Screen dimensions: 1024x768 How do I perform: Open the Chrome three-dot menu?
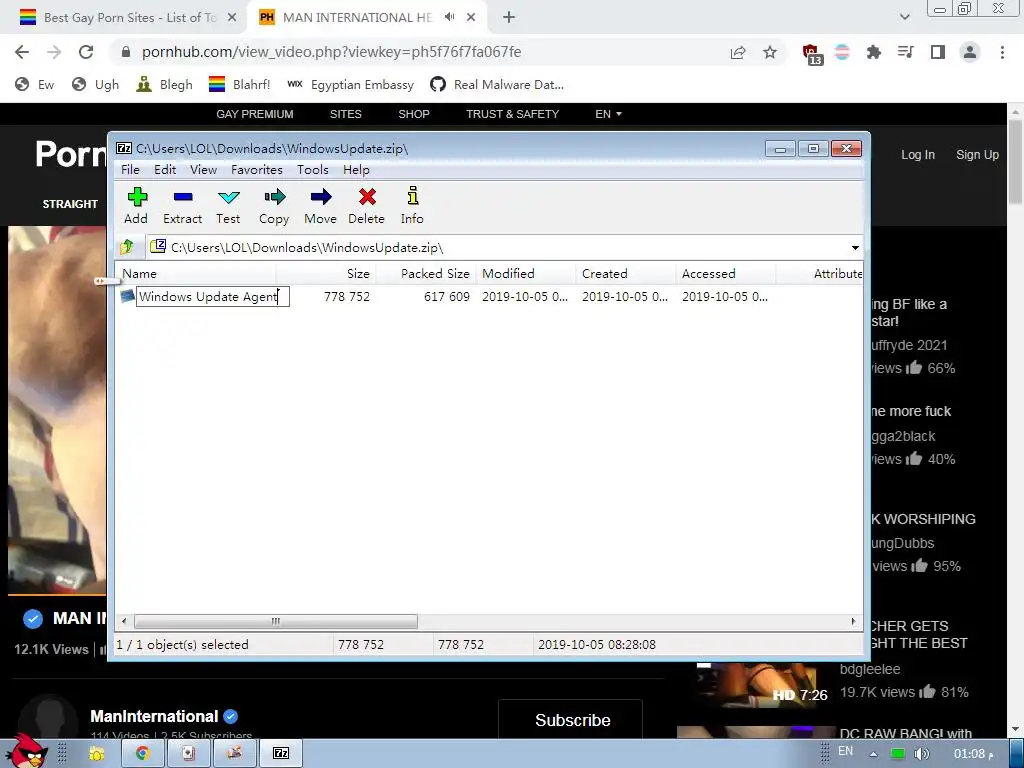1002,52
